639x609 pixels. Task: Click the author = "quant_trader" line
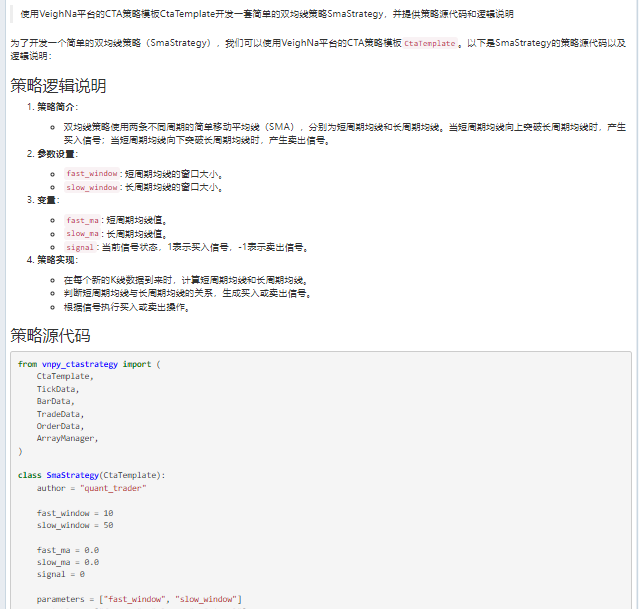(92, 488)
